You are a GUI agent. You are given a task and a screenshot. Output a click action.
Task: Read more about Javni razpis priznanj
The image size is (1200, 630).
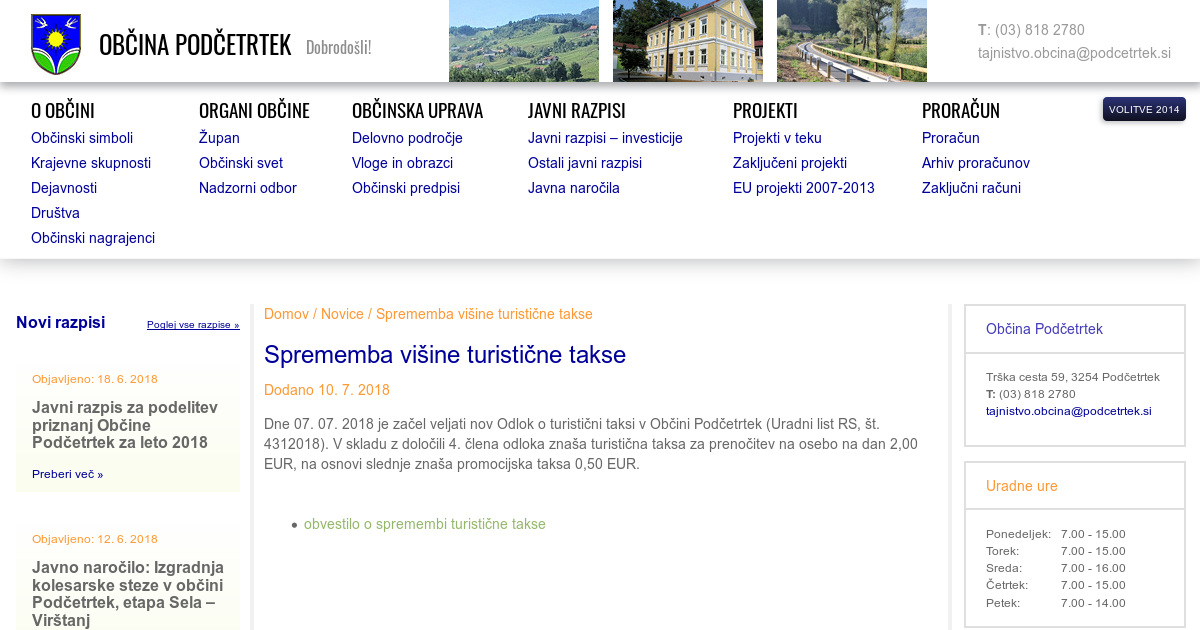[67, 474]
